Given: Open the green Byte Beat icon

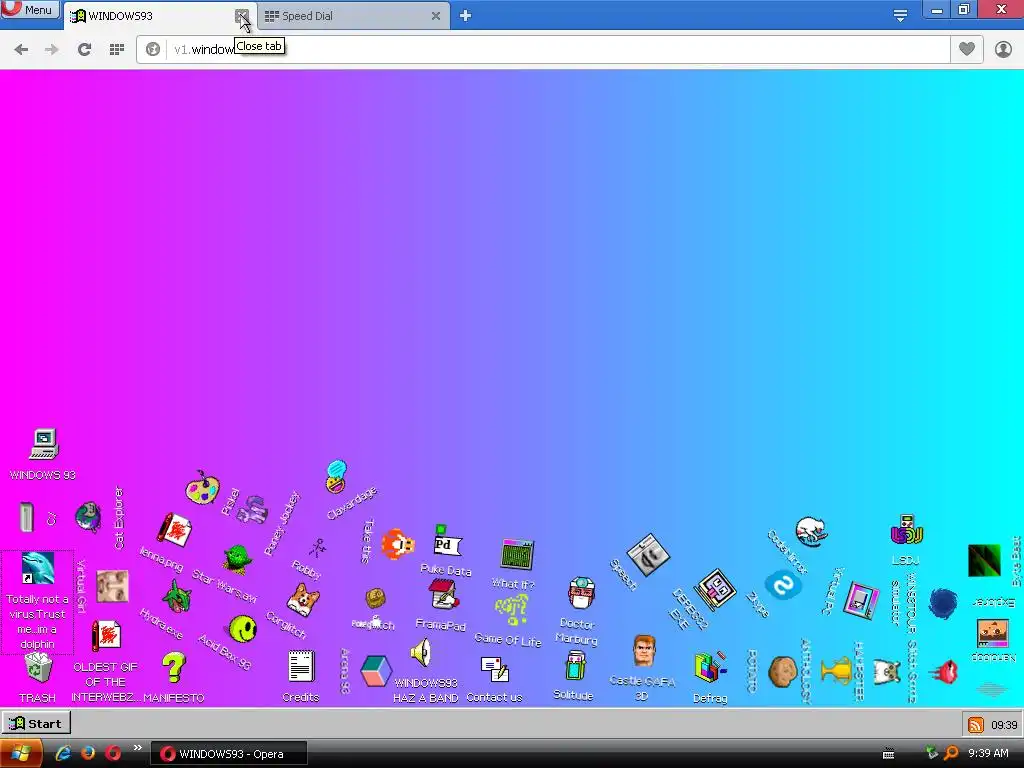Looking at the screenshot, I should click(984, 560).
